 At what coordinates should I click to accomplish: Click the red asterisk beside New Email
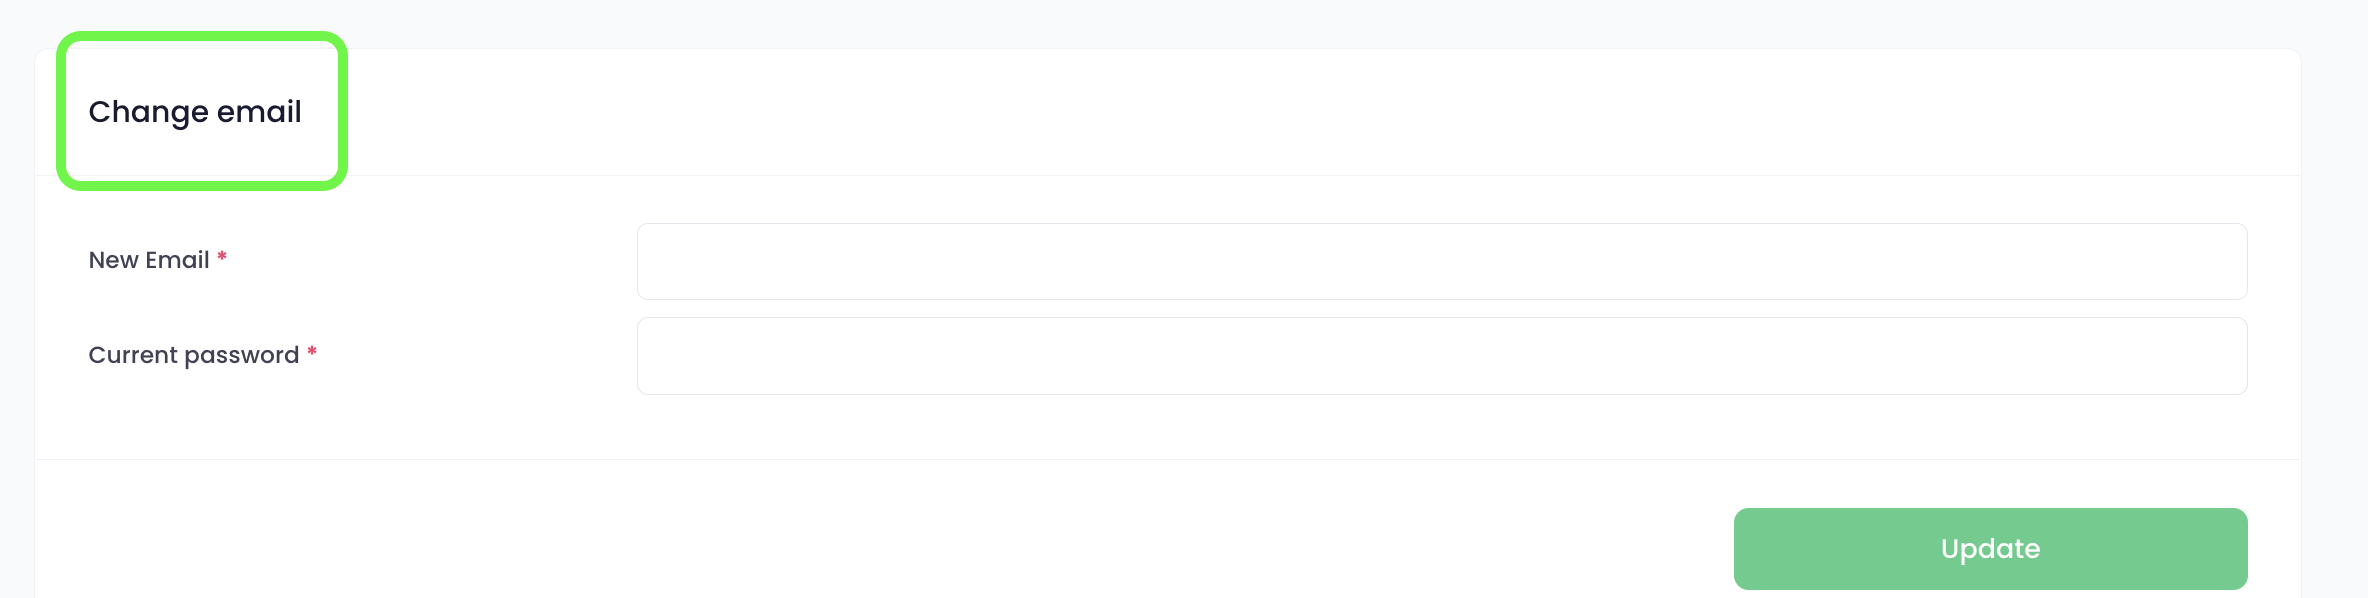click(x=222, y=257)
